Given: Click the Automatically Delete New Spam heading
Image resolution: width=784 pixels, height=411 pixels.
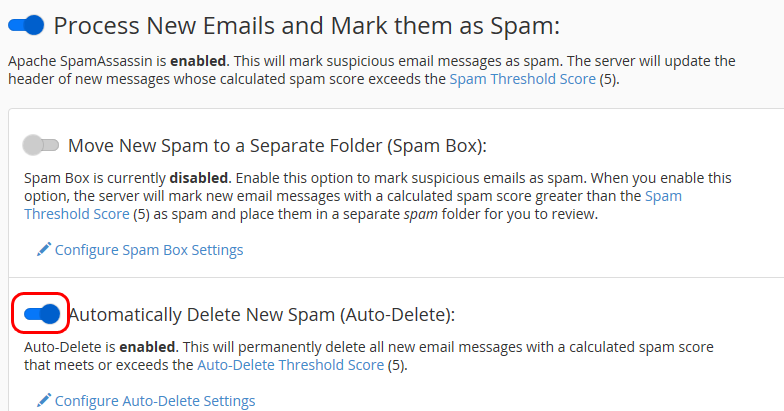Looking at the screenshot, I should click(261, 315).
